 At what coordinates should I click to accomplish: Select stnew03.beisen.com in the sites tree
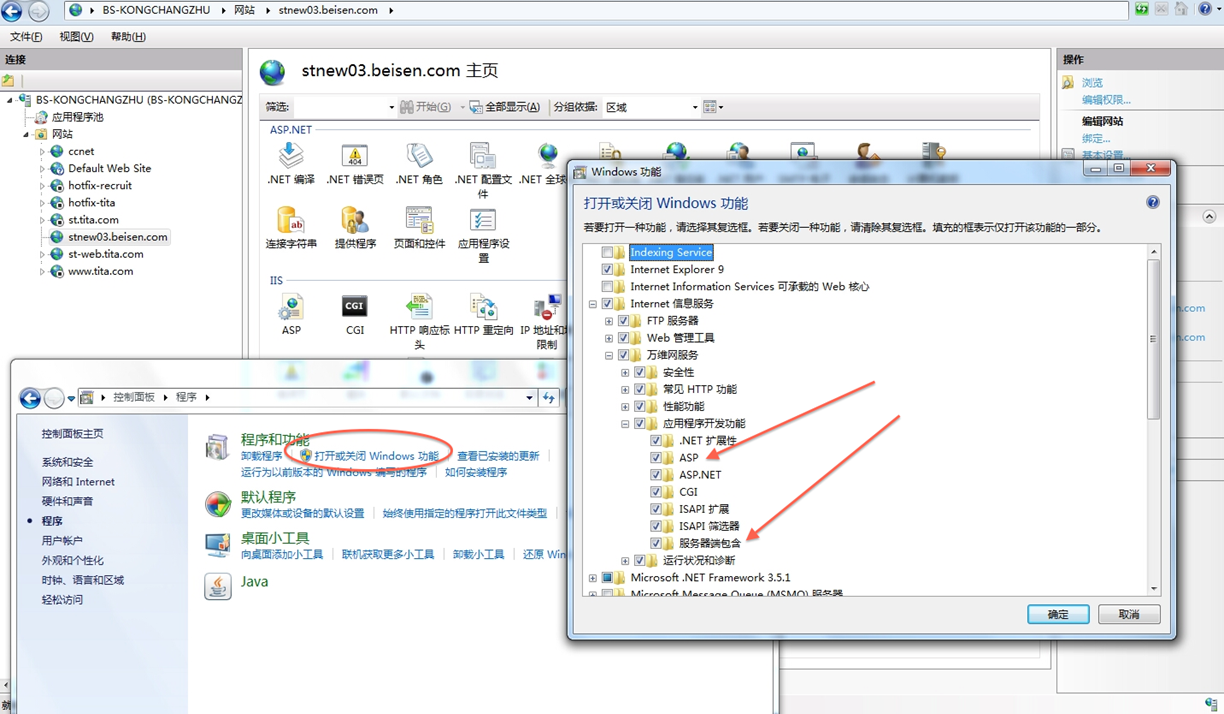tap(118, 237)
